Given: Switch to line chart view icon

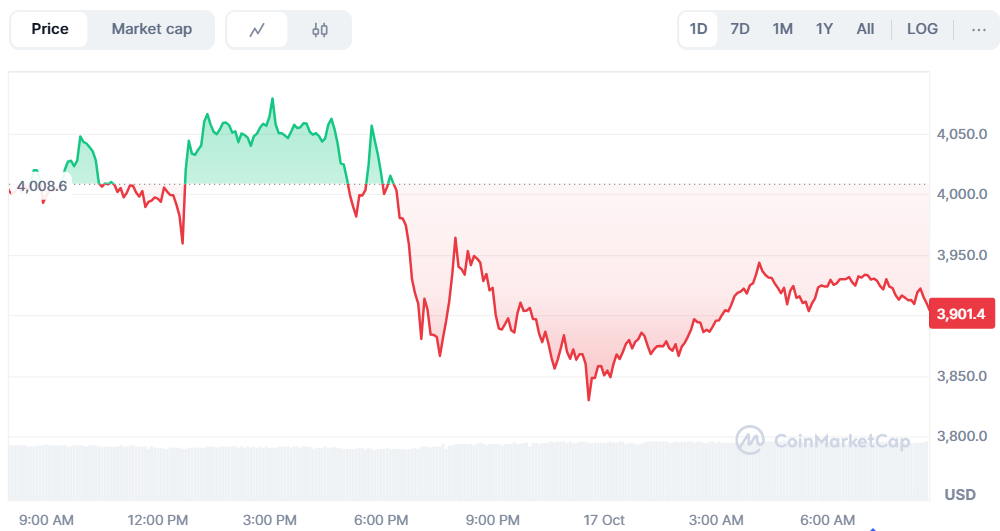Looking at the screenshot, I should coord(257,30).
